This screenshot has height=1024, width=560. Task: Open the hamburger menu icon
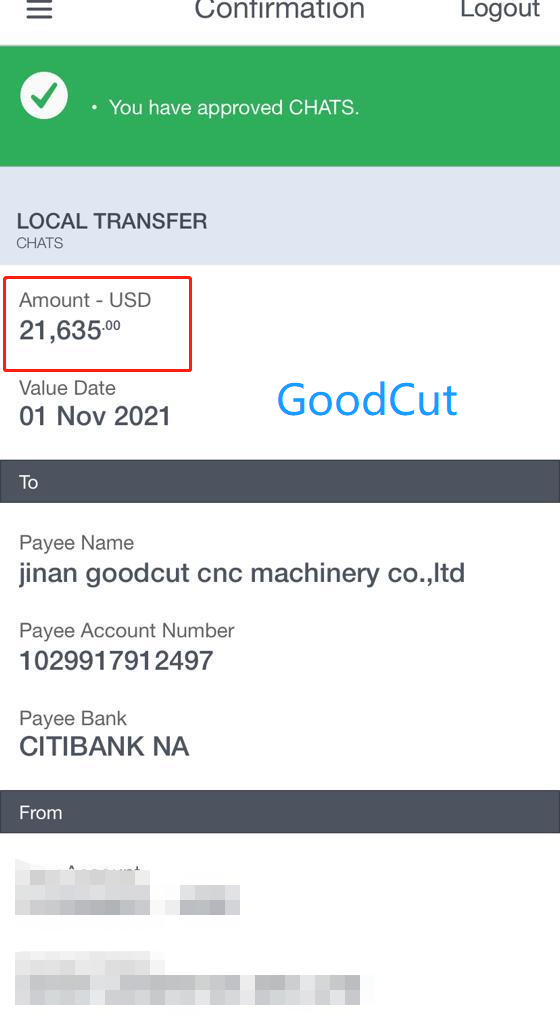(x=39, y=9)
